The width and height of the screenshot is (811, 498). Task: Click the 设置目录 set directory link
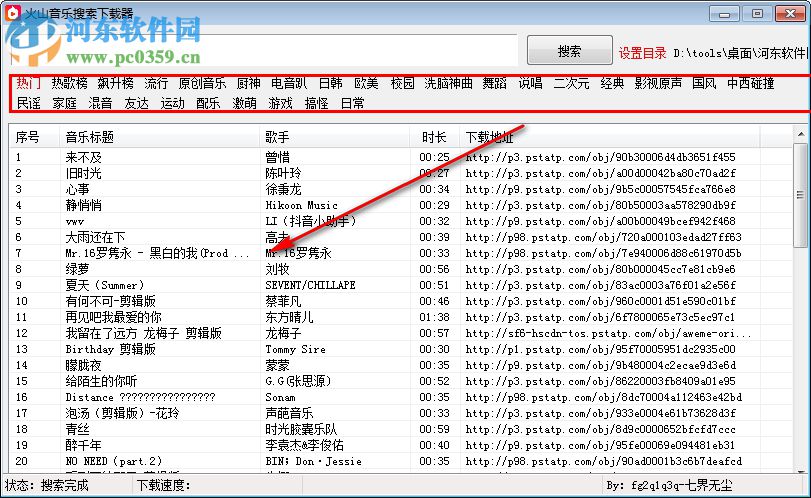(x=642, y=53)
